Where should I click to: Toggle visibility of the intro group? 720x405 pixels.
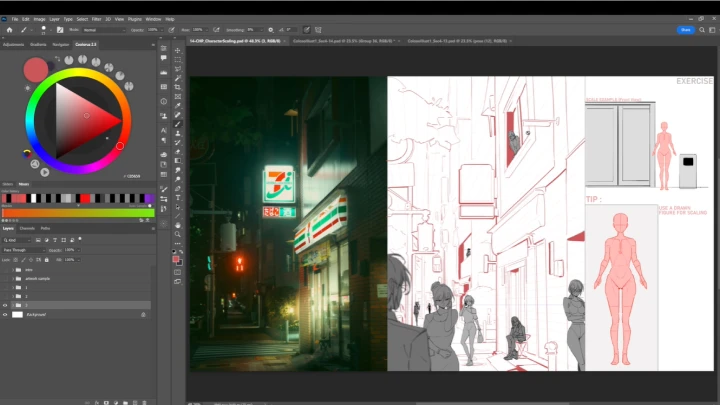(x=5, y=270)
